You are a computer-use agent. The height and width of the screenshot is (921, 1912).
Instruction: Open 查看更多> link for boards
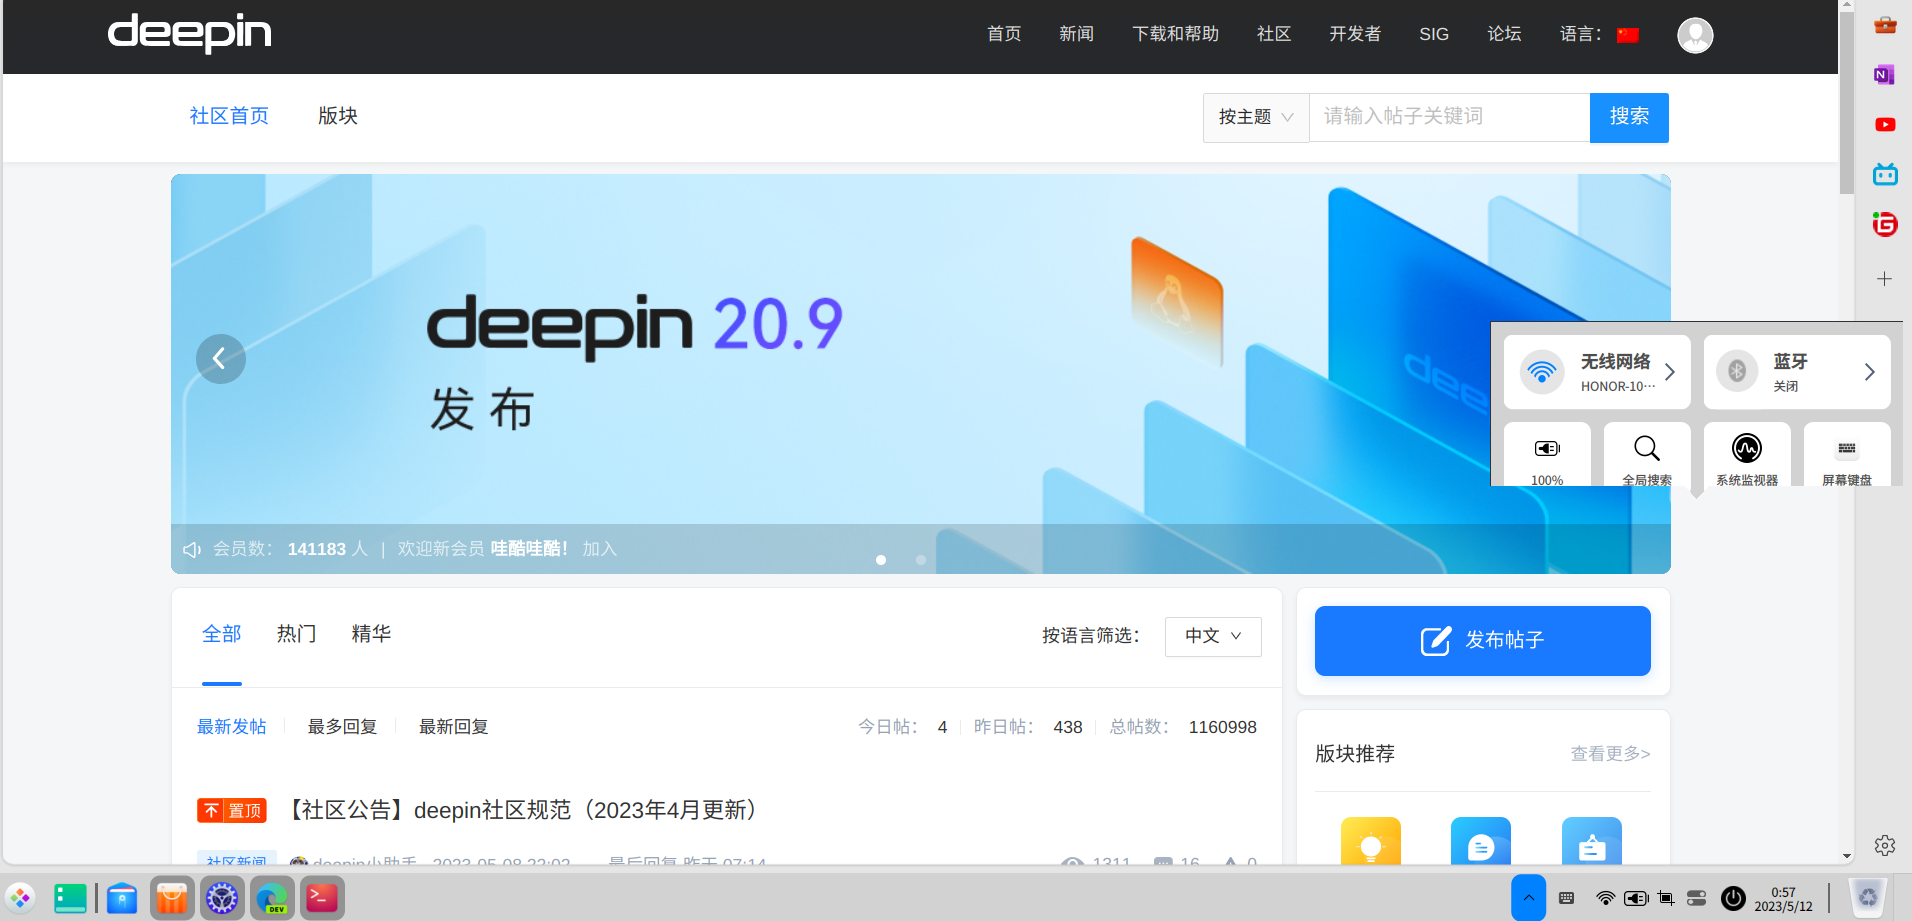1610,754
